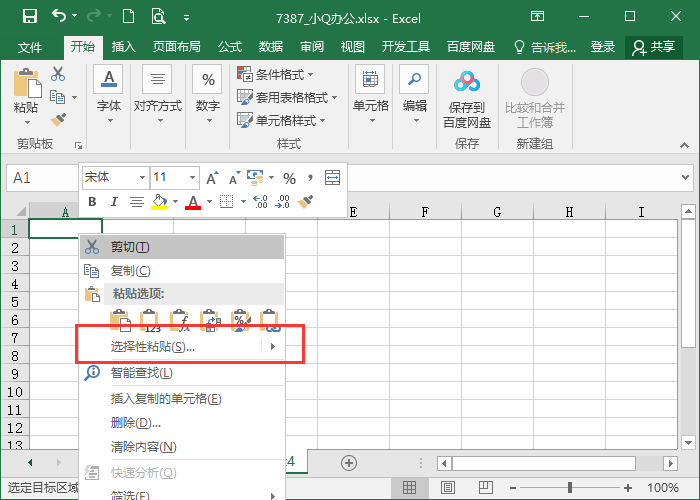Switch to Page Layout view in status bar
Screen dimensions: 700x500
click(x=448, y=488)
